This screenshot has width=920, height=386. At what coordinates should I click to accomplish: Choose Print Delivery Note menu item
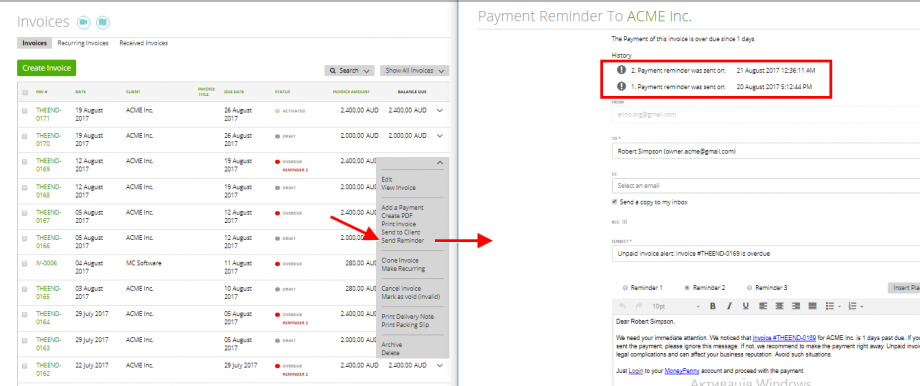[408, 317]
